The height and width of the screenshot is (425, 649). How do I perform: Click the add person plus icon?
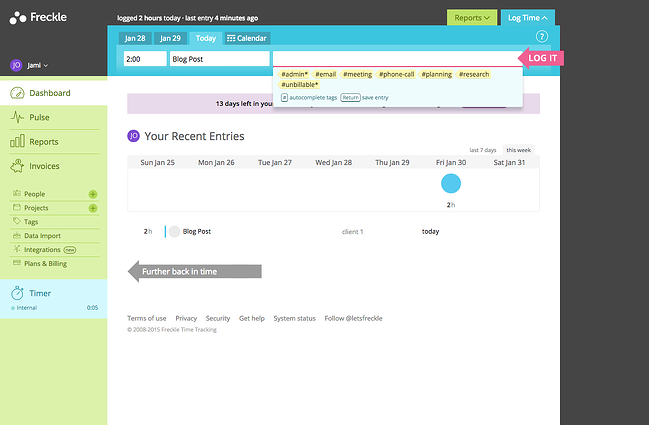[x=93, y=194]
